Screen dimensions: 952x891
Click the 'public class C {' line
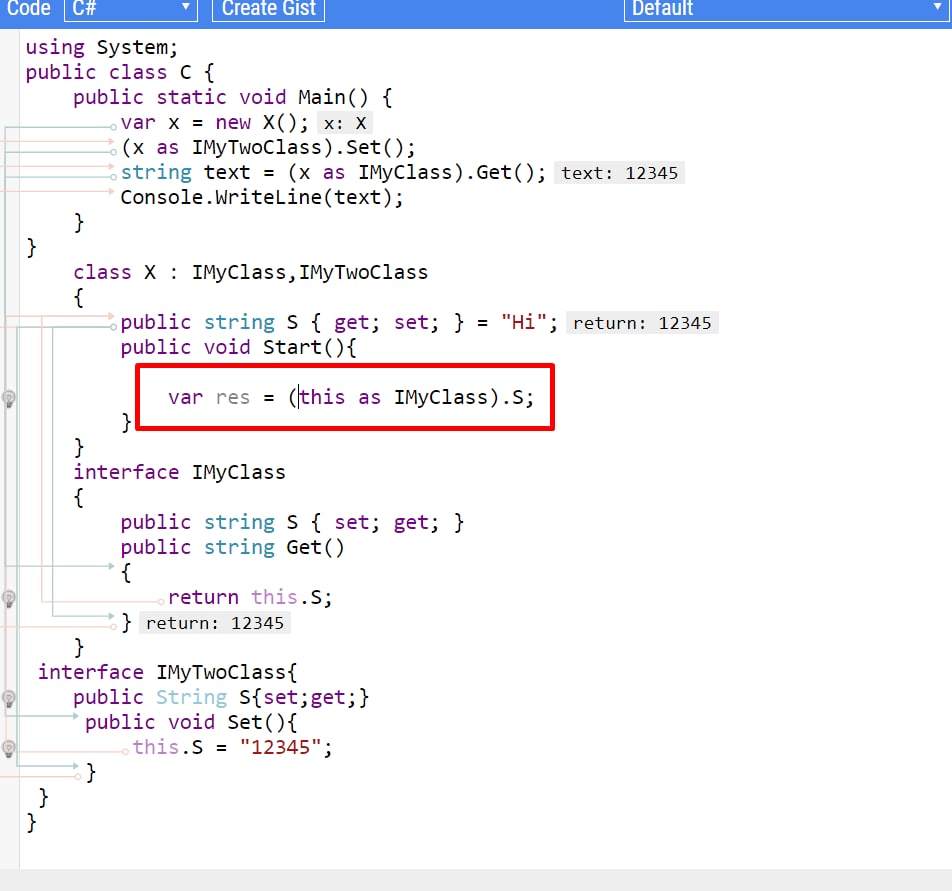point(120,72)
